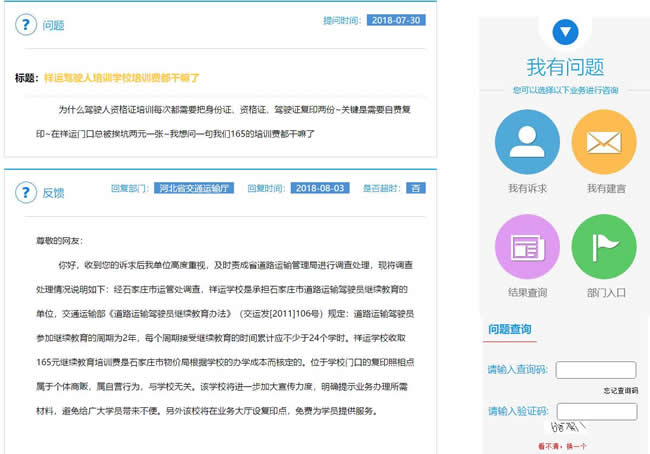This screenshot has height=454, width=650.
Task: Click the 看不清，换一个 link
Action: pos(562,447)
